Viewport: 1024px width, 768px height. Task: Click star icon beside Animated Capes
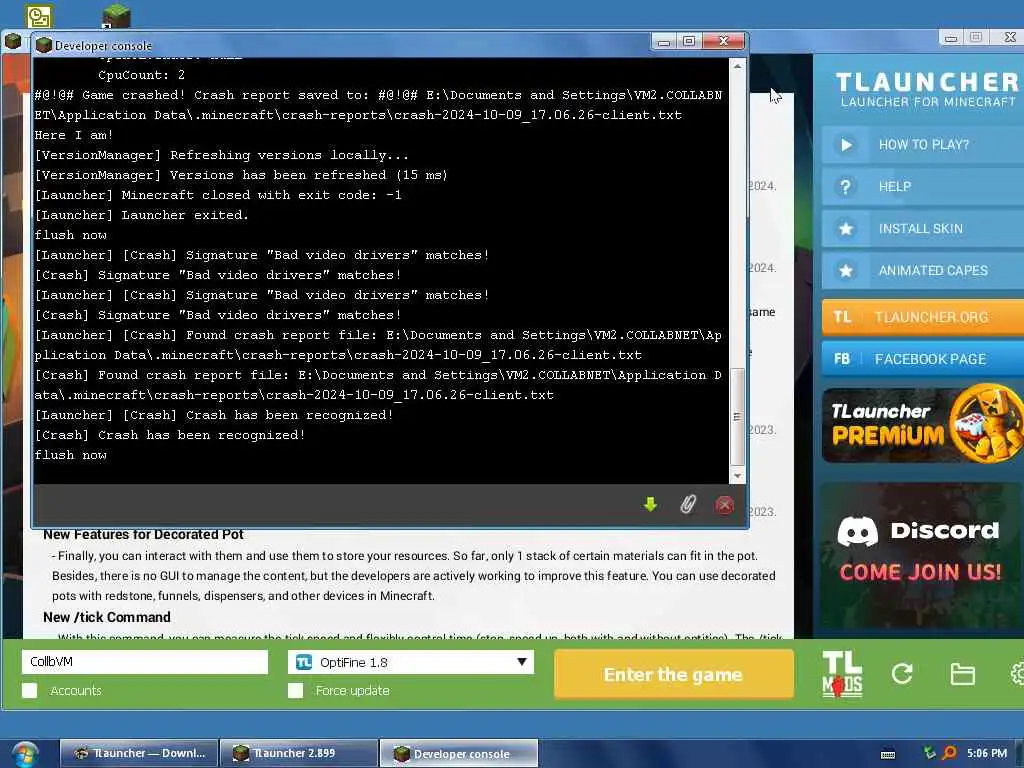tap(846, 270)
